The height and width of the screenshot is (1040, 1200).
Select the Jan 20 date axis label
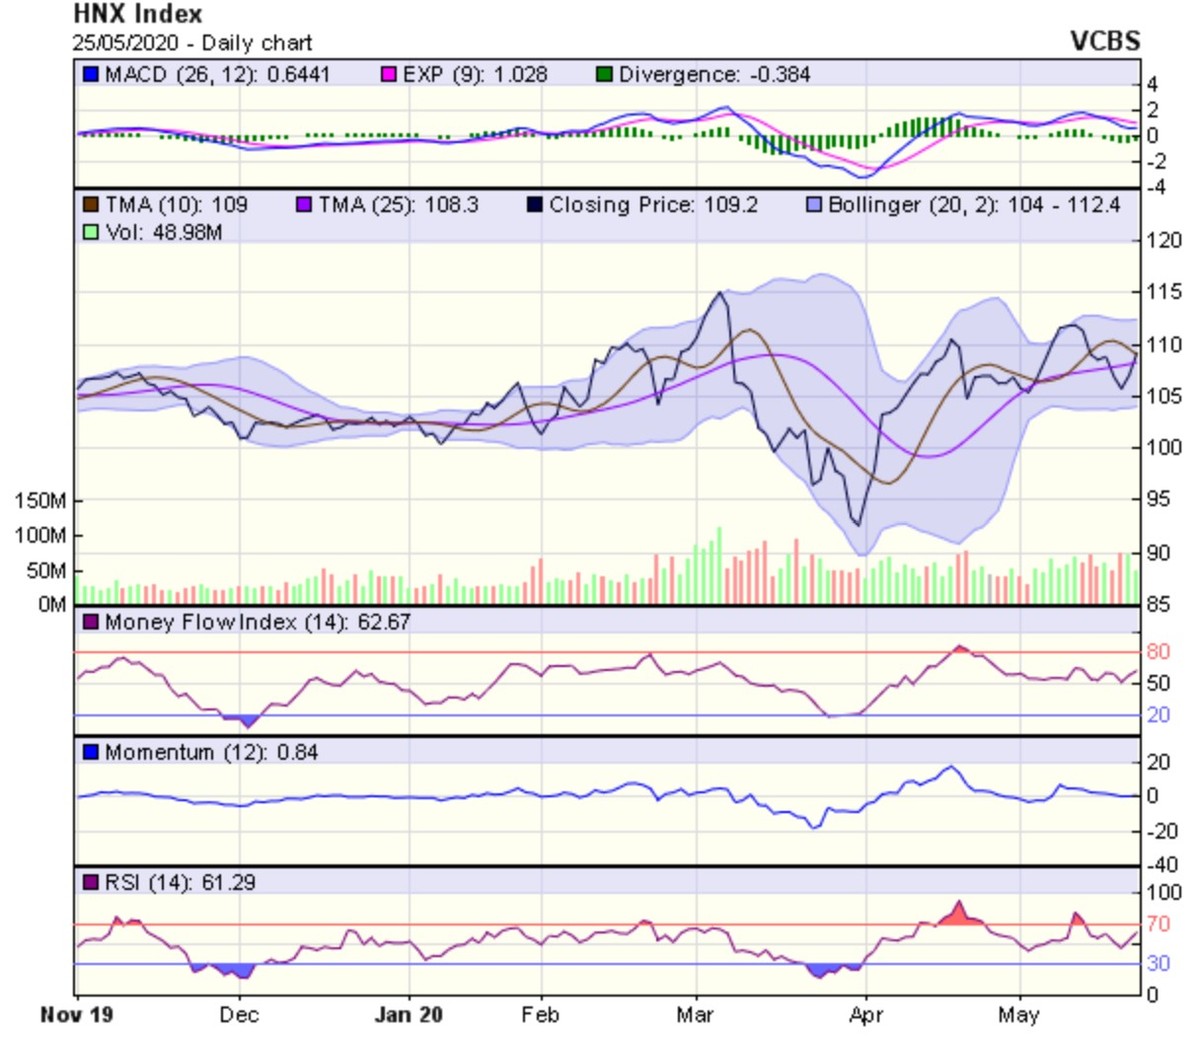pos(408,1015)
